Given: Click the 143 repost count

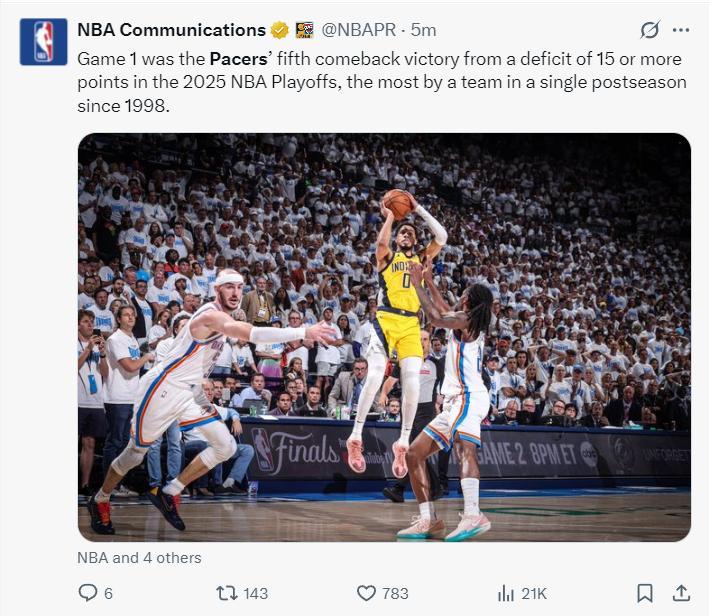Looking at the screenshot, I should pos(256,593).
